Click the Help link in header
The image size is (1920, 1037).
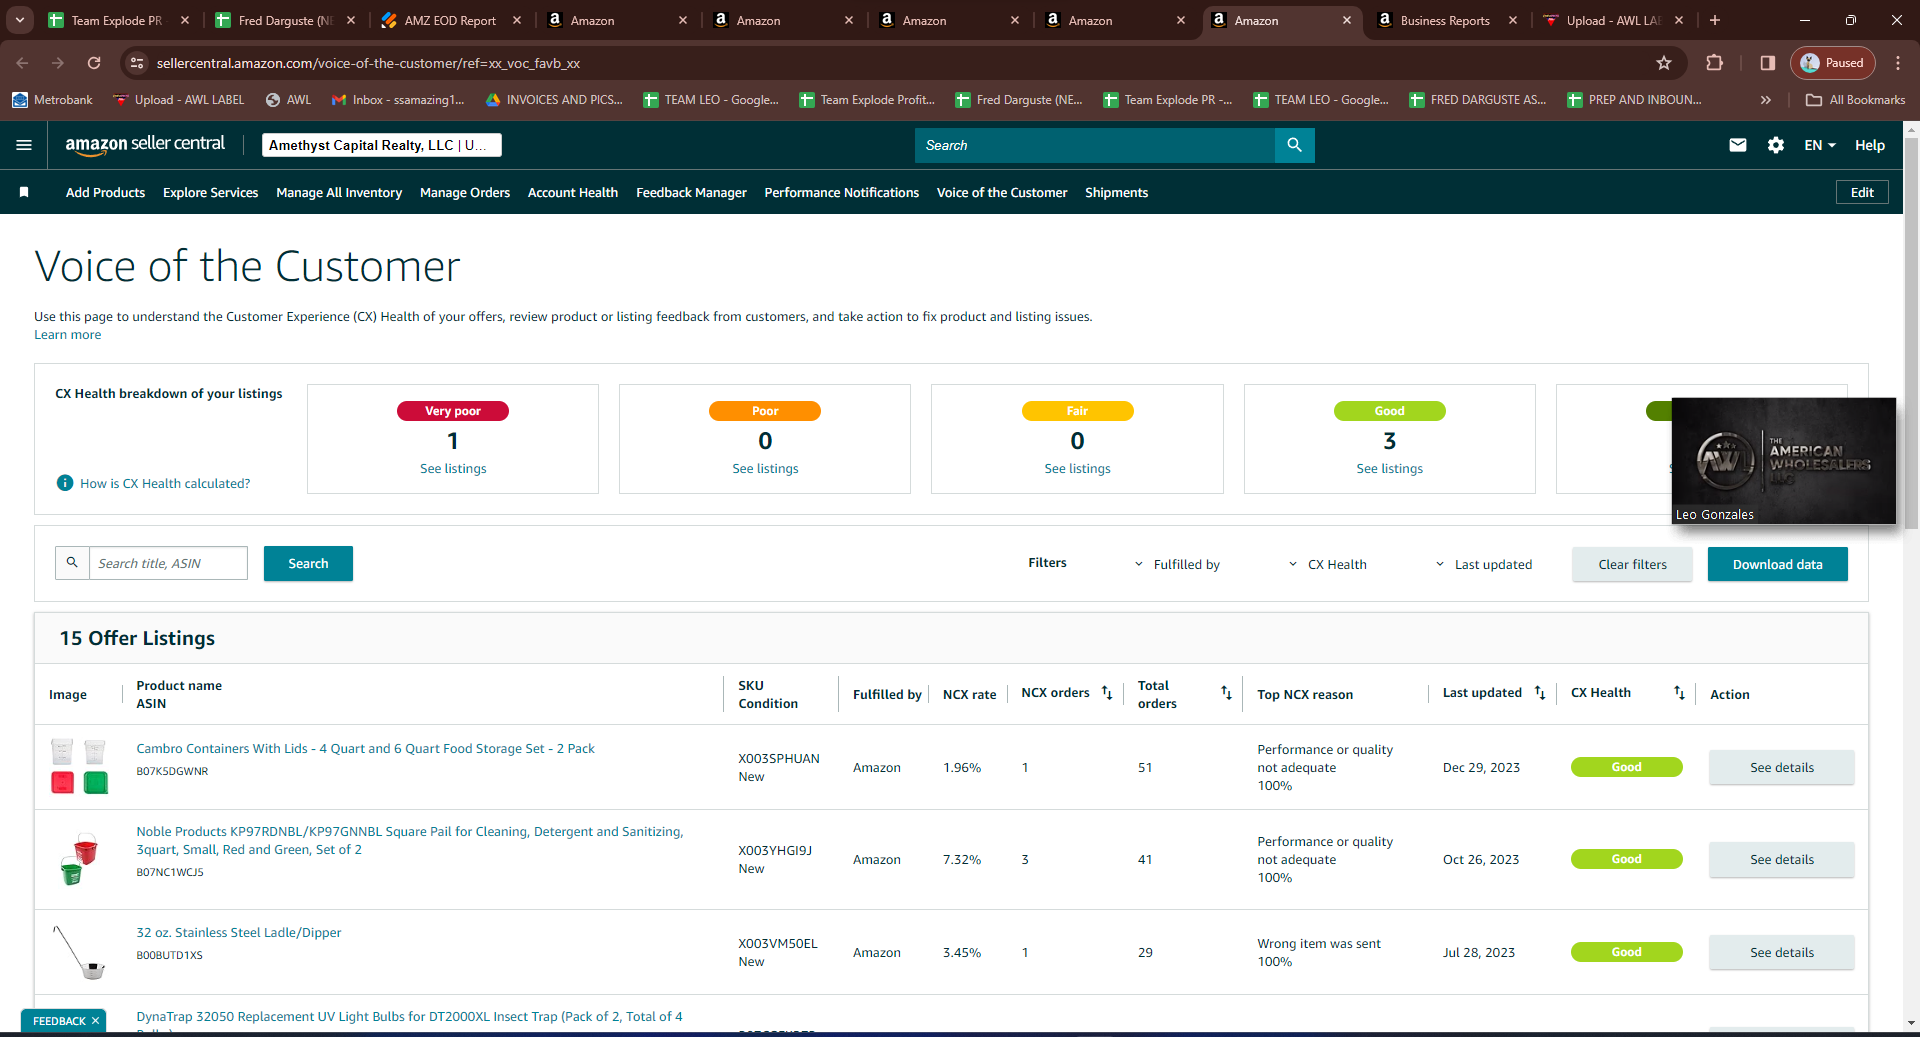click(1870, 145)
